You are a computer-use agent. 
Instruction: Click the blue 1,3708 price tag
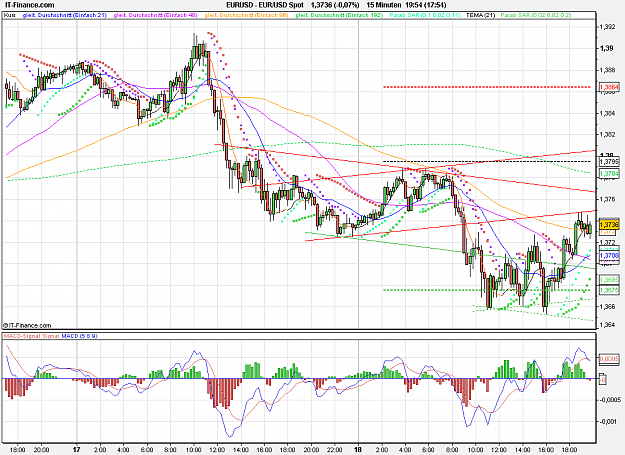pos(609,255)
